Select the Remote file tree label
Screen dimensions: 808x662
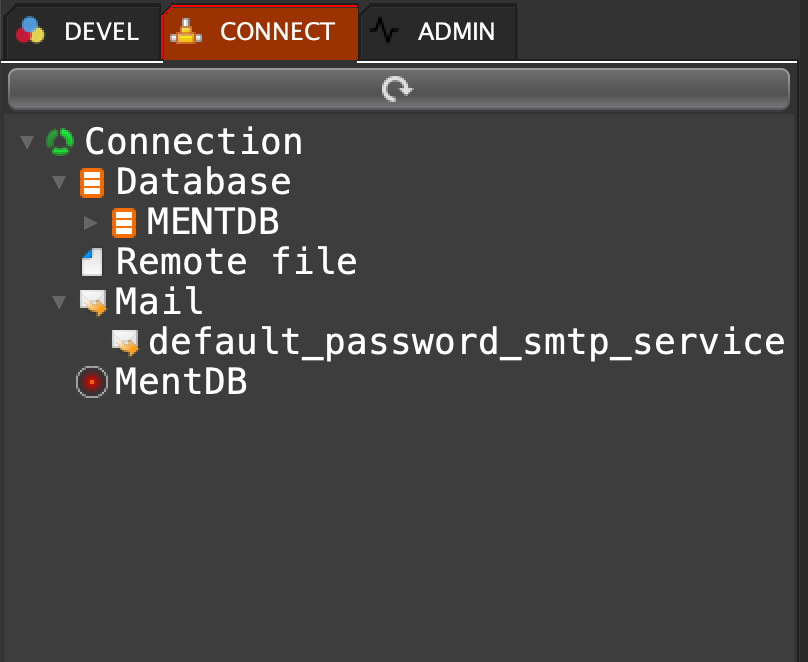tap(236, 262)
